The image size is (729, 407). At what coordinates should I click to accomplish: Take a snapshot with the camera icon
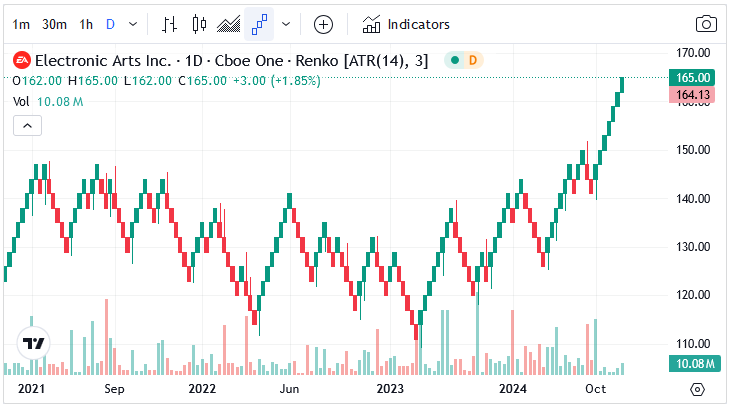pyautogui.click(x=706, y=24)
